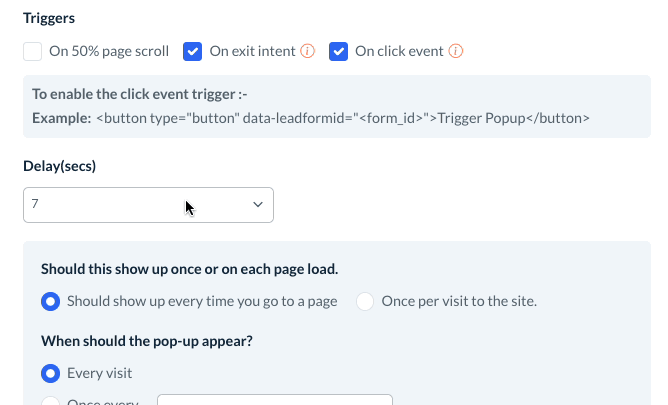Click the 'Once per visit to the site.' label
668x405 pixels.
[459, 301]
